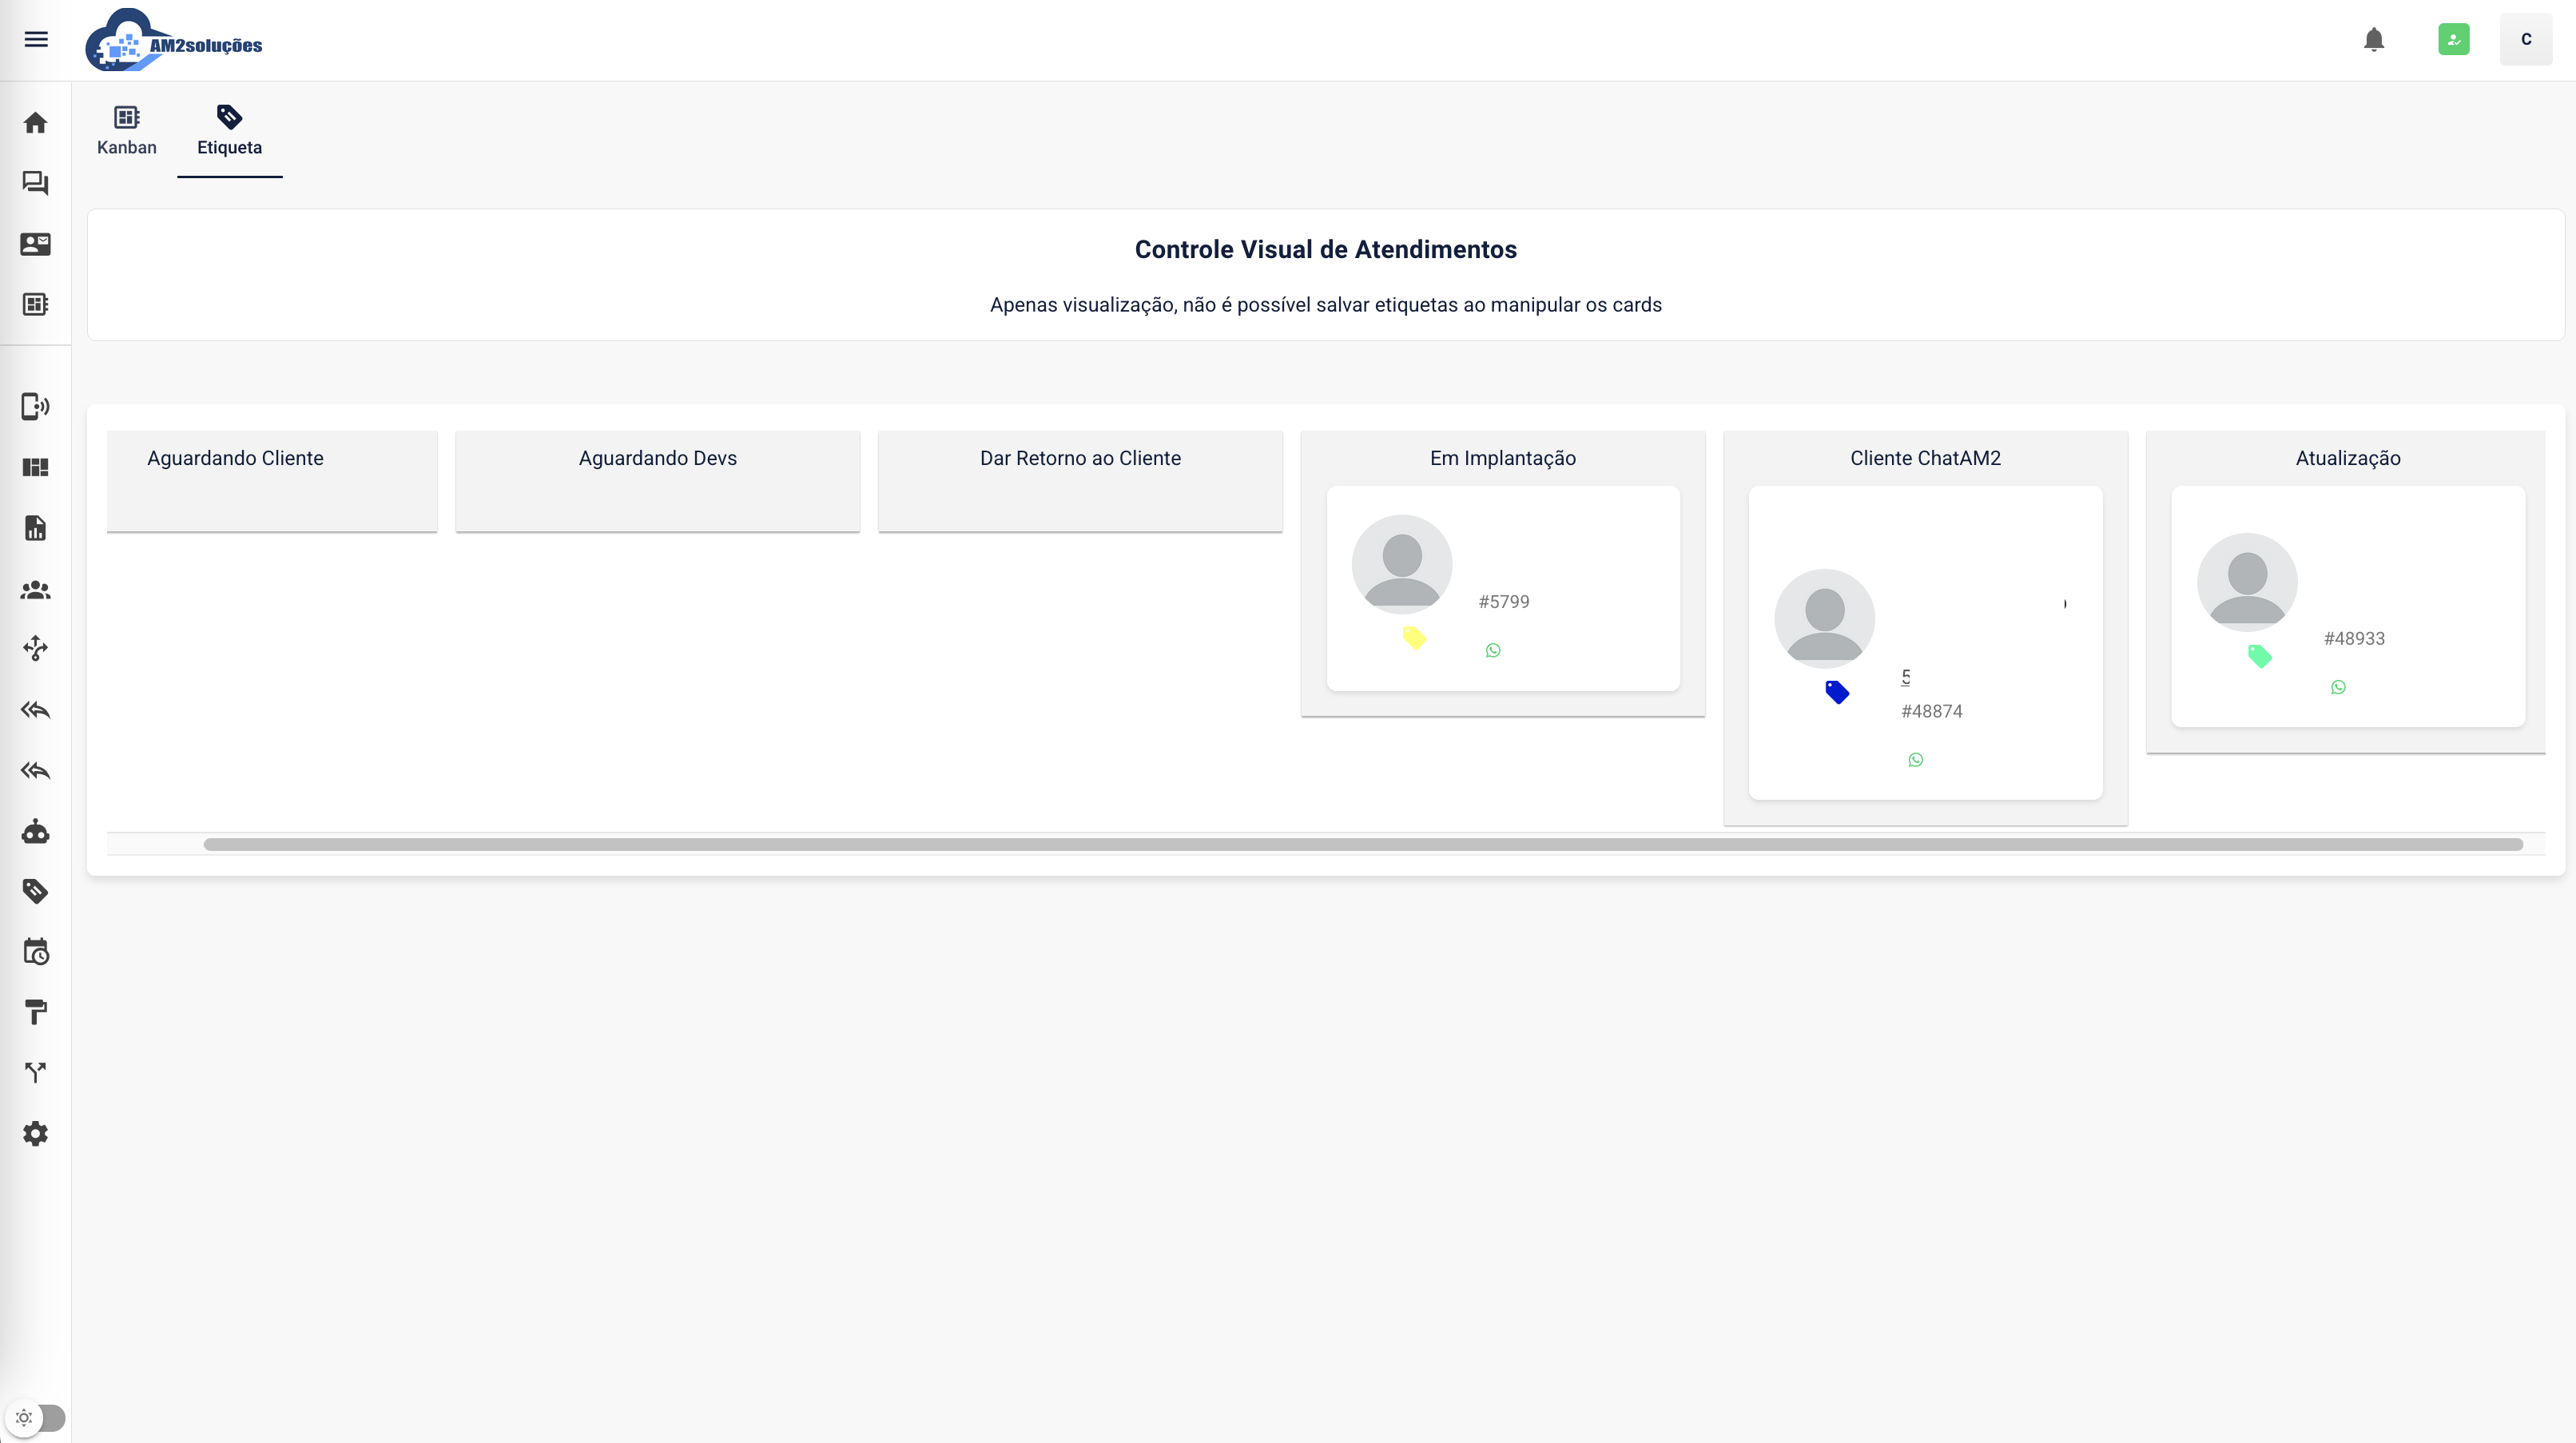Click the WhatsApp icon on card #48933

[x=2338, y=687]
